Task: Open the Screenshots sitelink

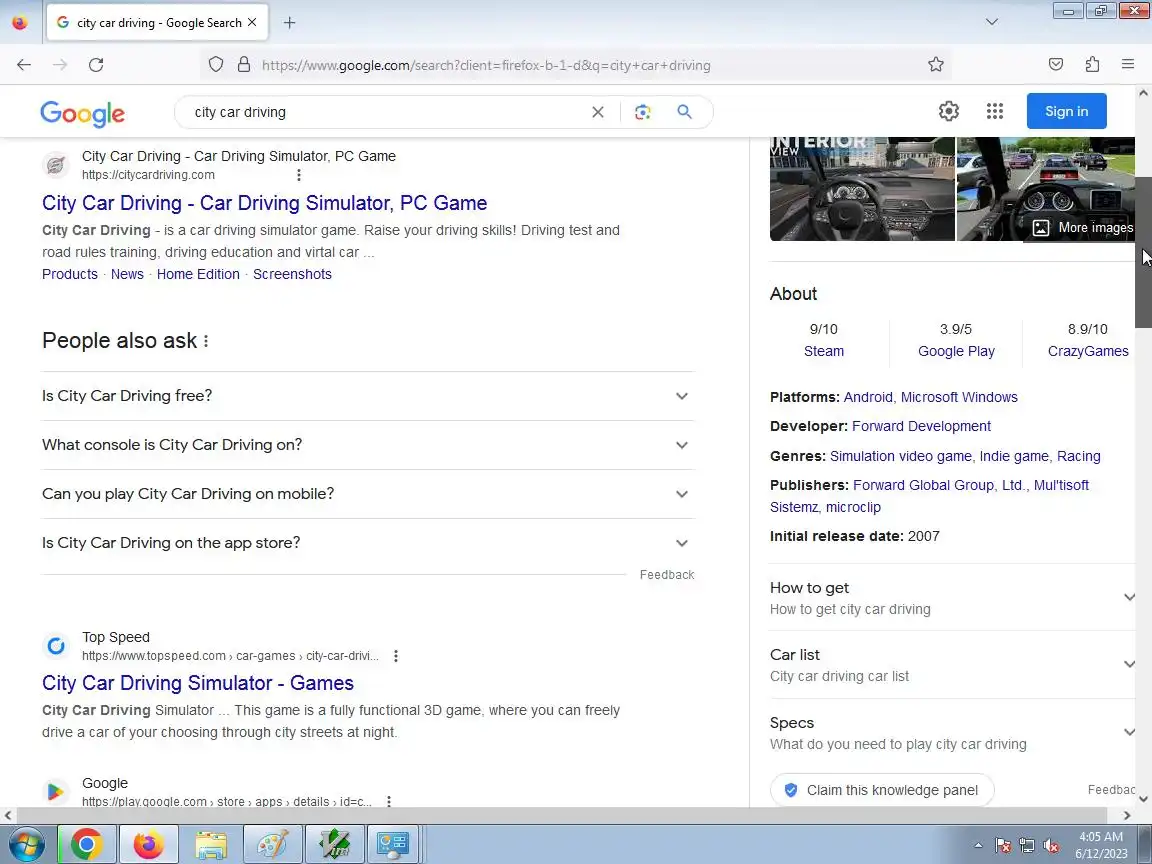Action: [x=292, y=274]
